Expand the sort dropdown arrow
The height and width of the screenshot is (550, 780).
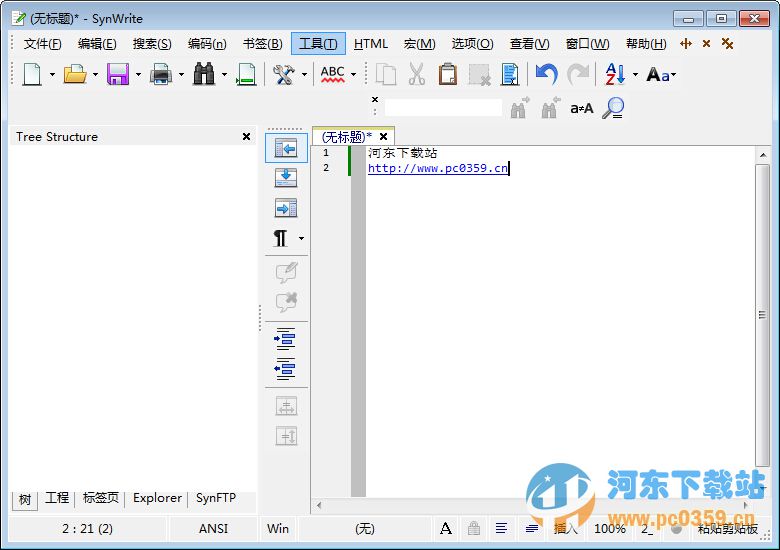635,75
